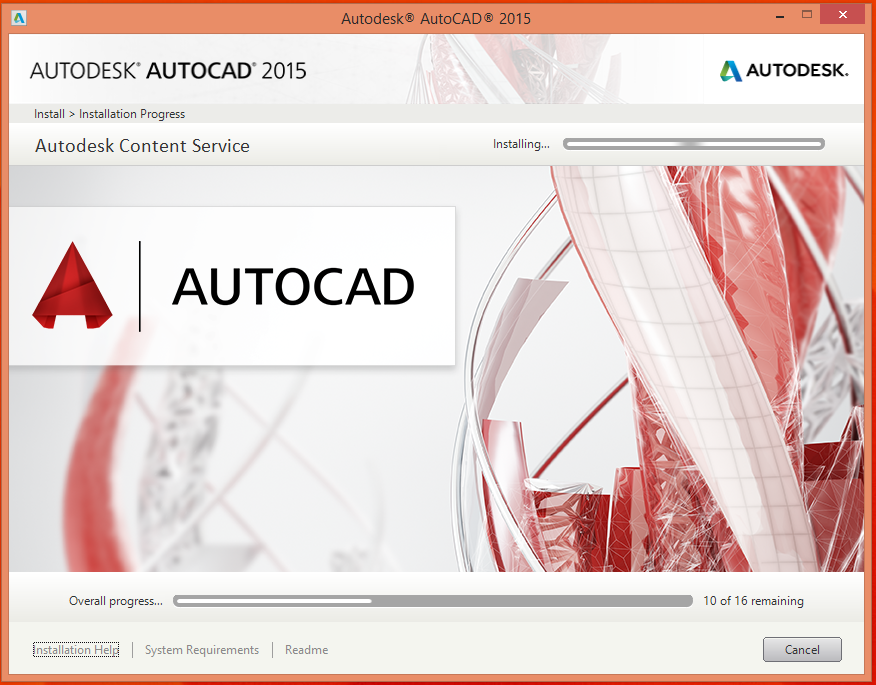Screen dimensions: 876x685
Task: Click the Autodesk logo at top right
Action: 784,70
